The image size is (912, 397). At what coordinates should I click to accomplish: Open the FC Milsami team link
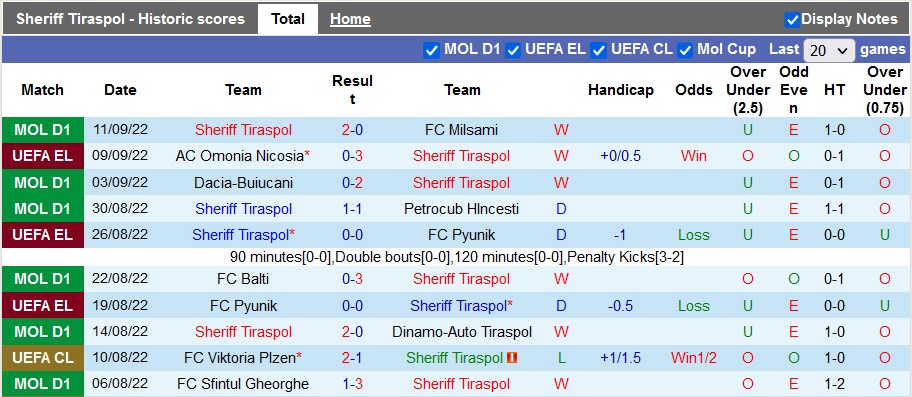point(462,130)
